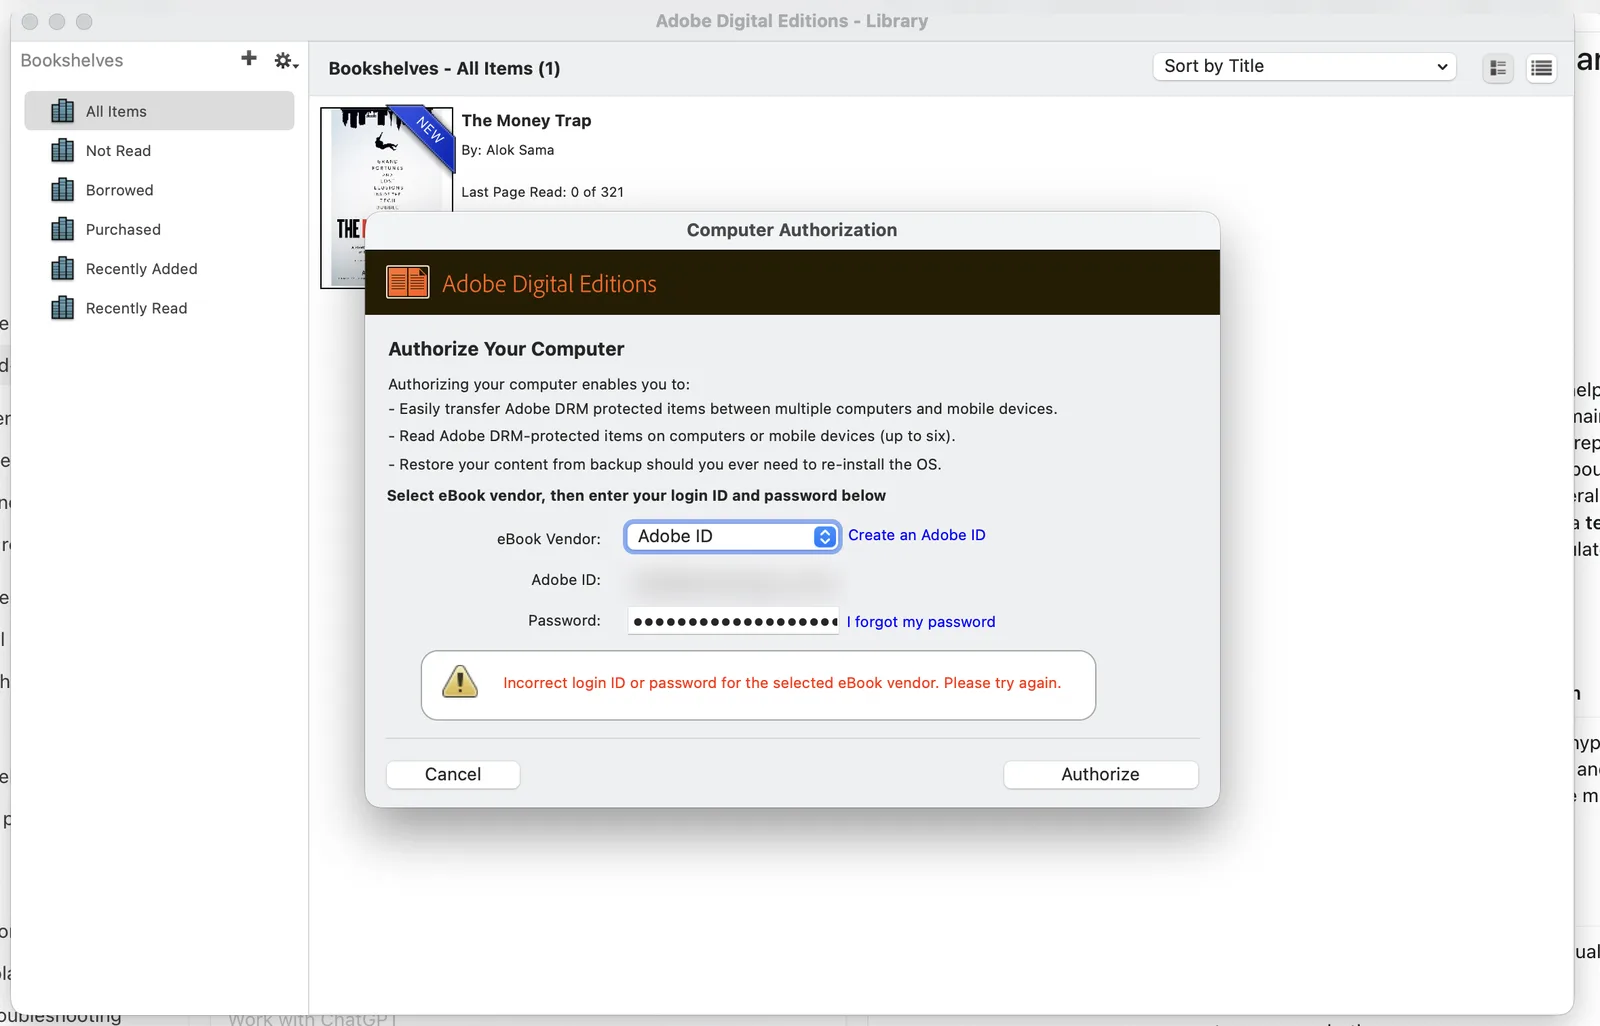The width and height of the screenshot is (1600, 1026).
Task: Click the Password input field
Action: pos(733,621)
